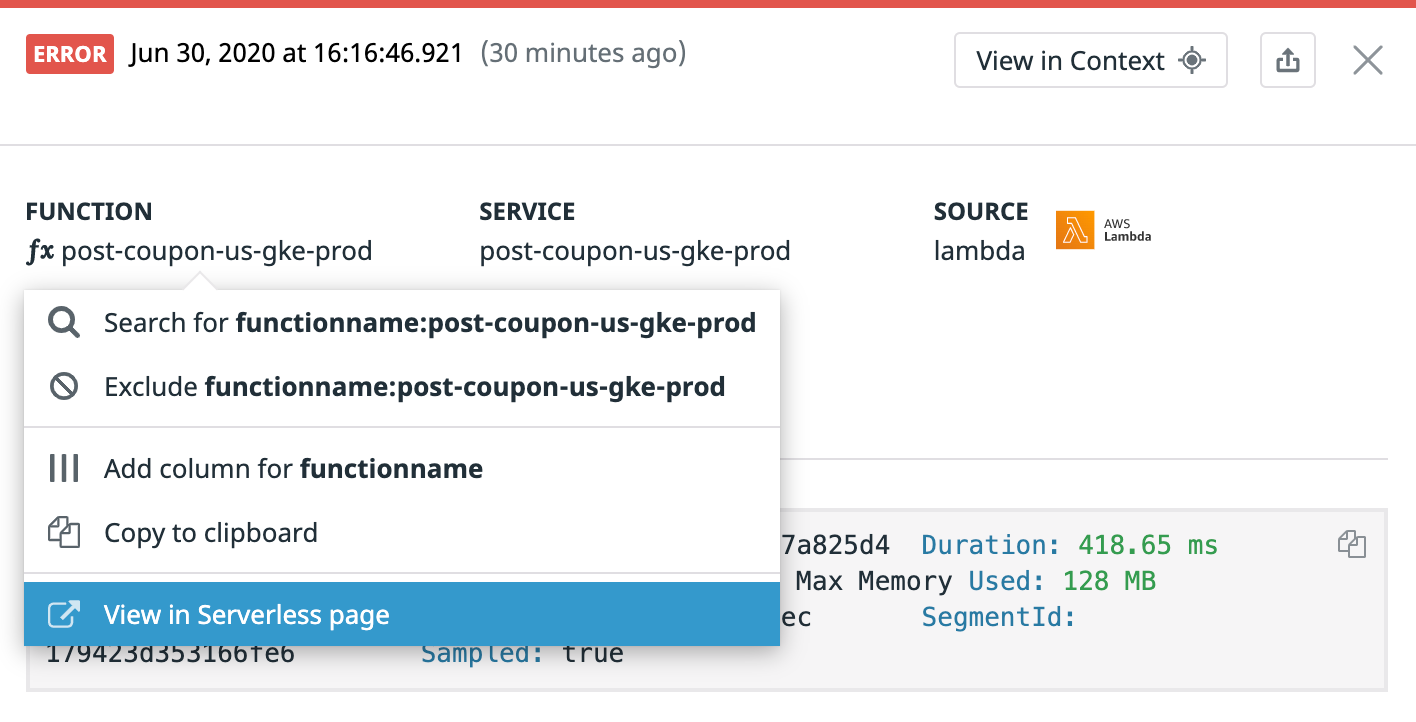Click the View in Context button
This screenshot has height=722, width=1416.
tap(1090, 61)
